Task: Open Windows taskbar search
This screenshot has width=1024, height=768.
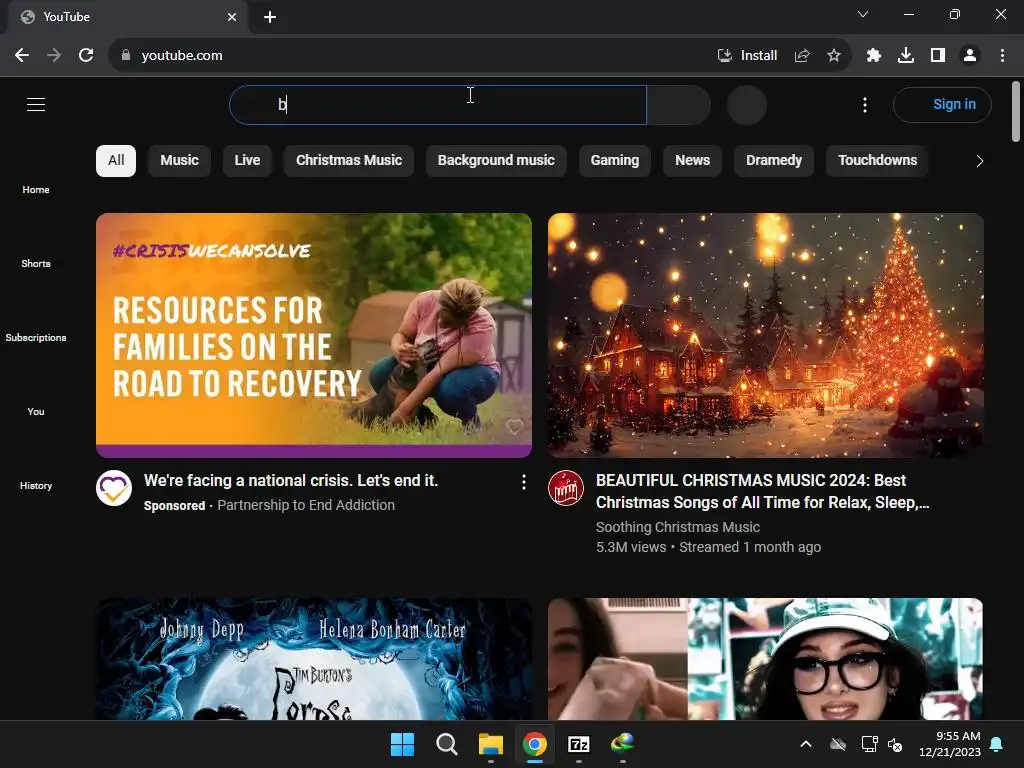Action: (447, 744)
